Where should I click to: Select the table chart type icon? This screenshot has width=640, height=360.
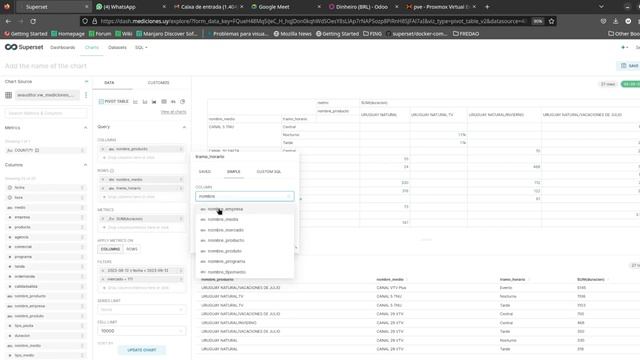pos(164,102)
